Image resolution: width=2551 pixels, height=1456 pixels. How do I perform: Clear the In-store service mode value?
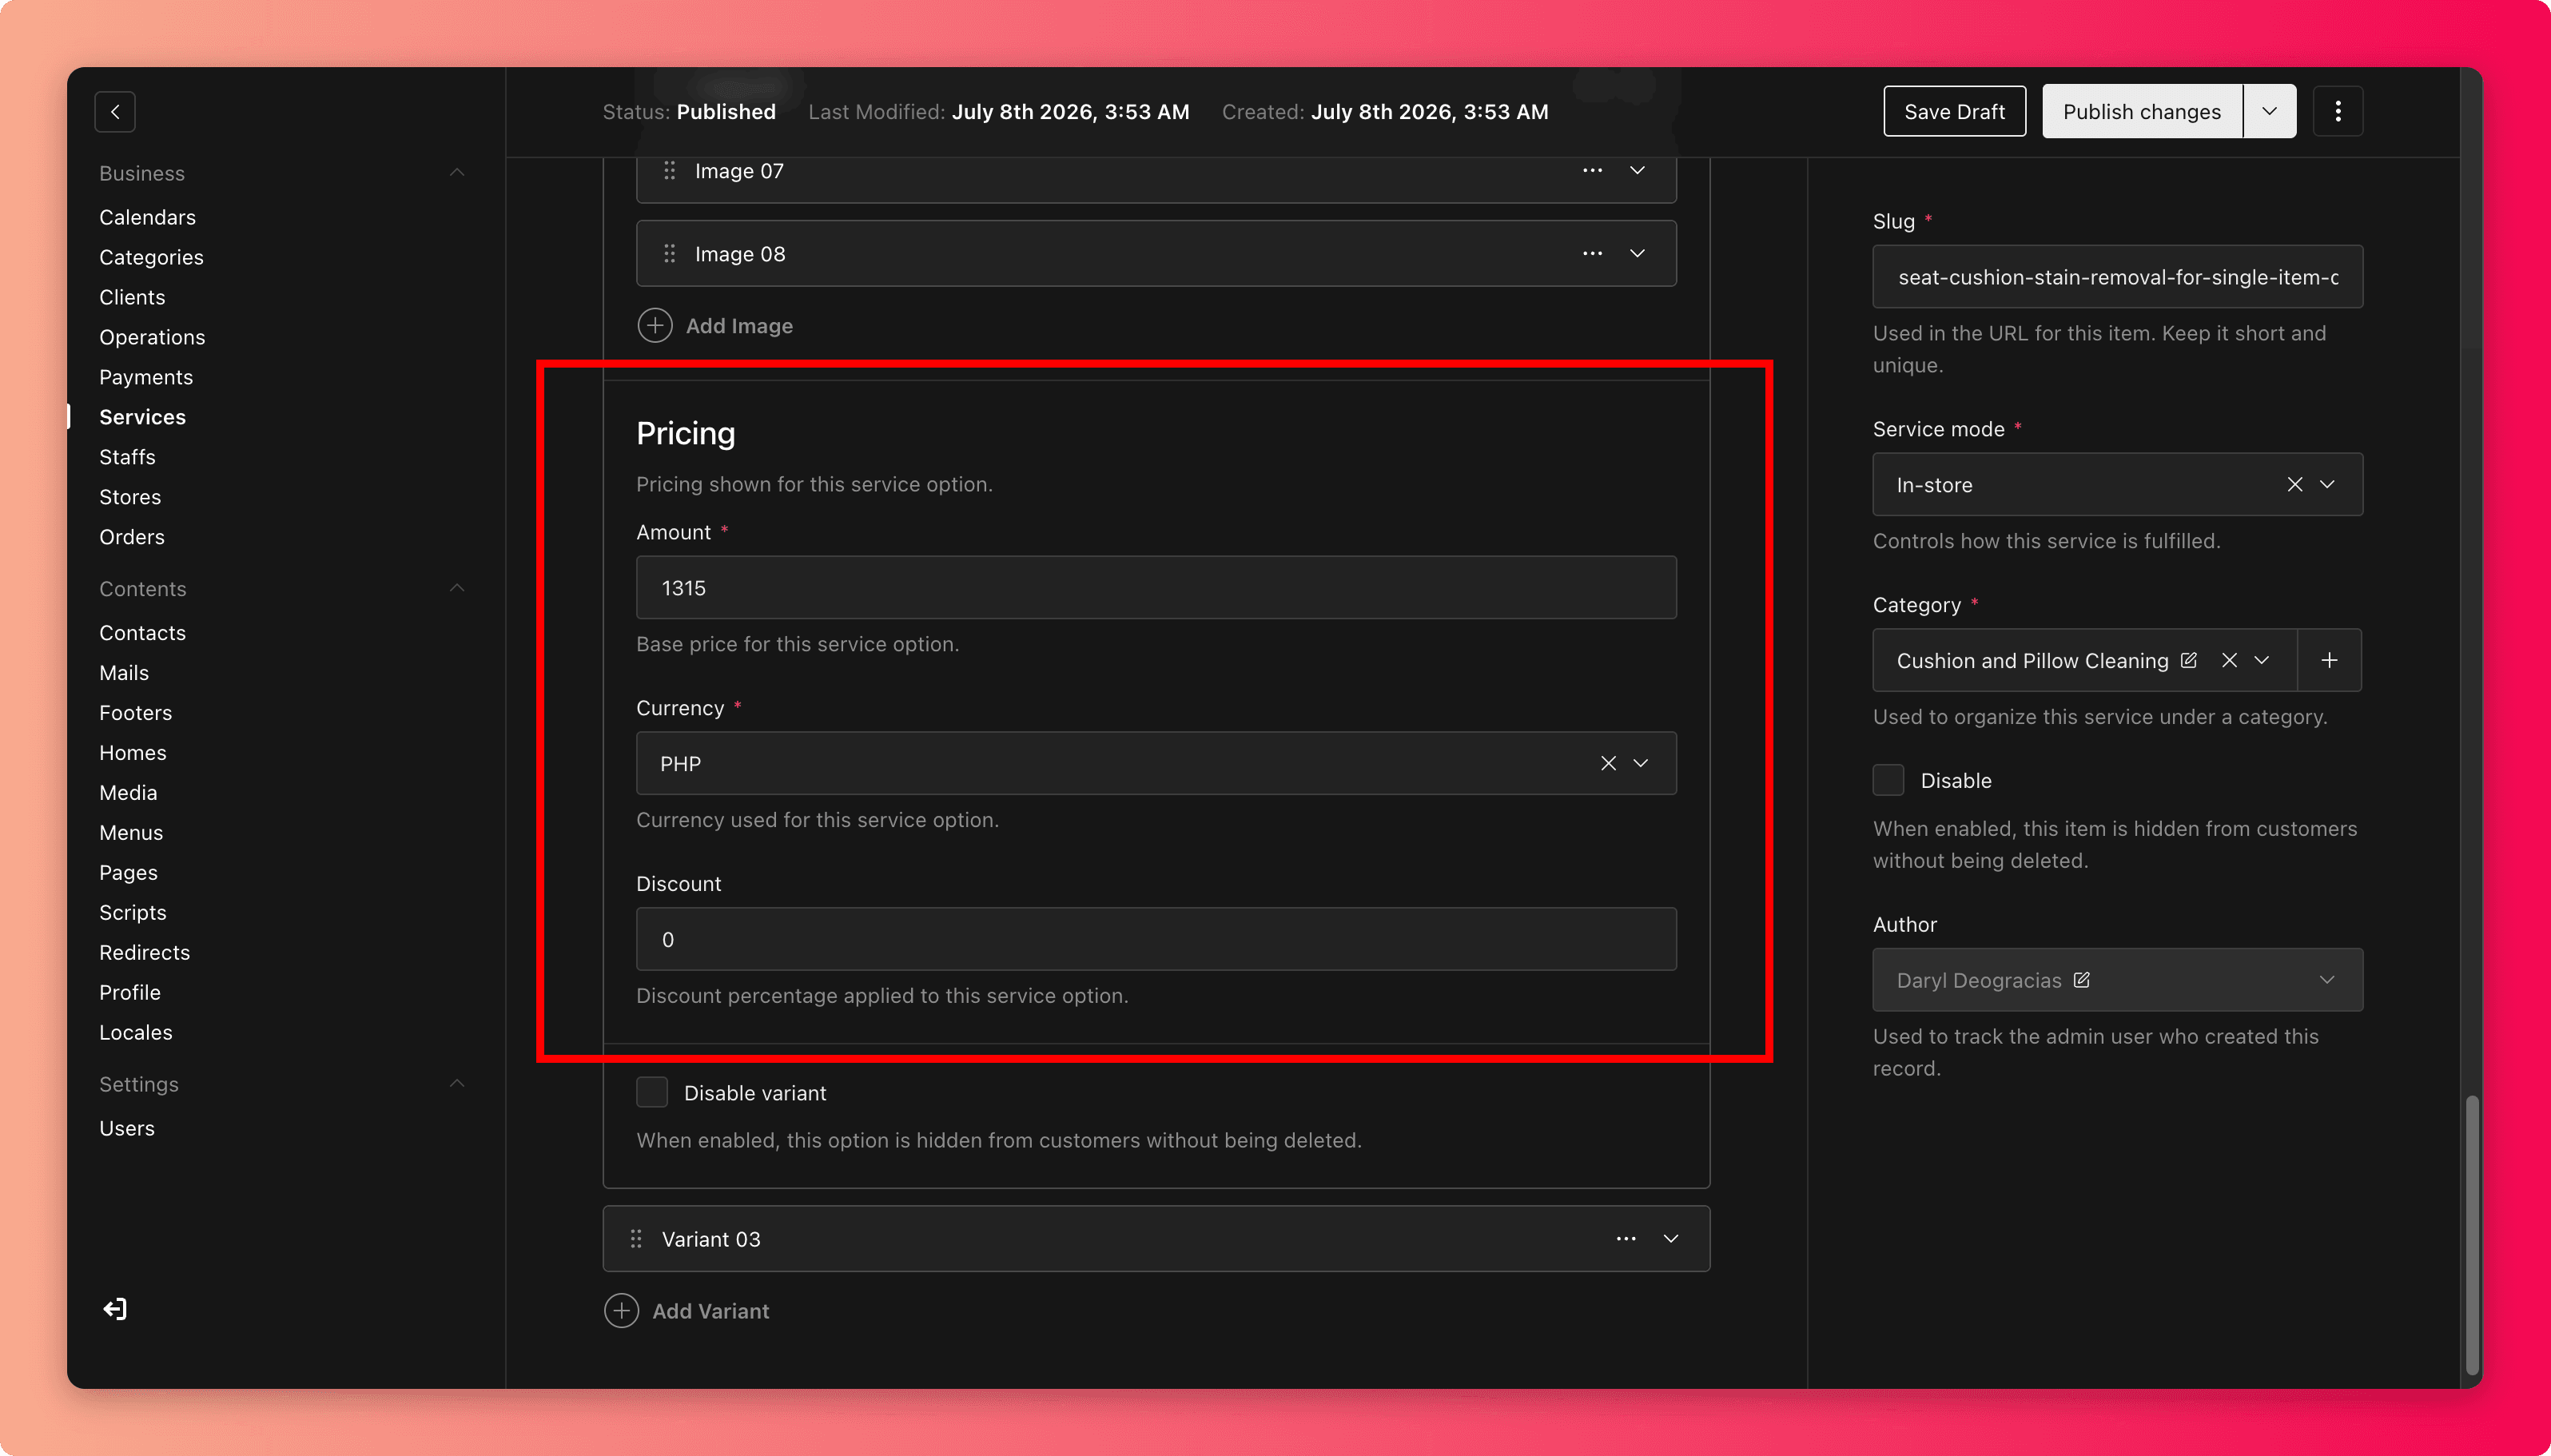2294,485
